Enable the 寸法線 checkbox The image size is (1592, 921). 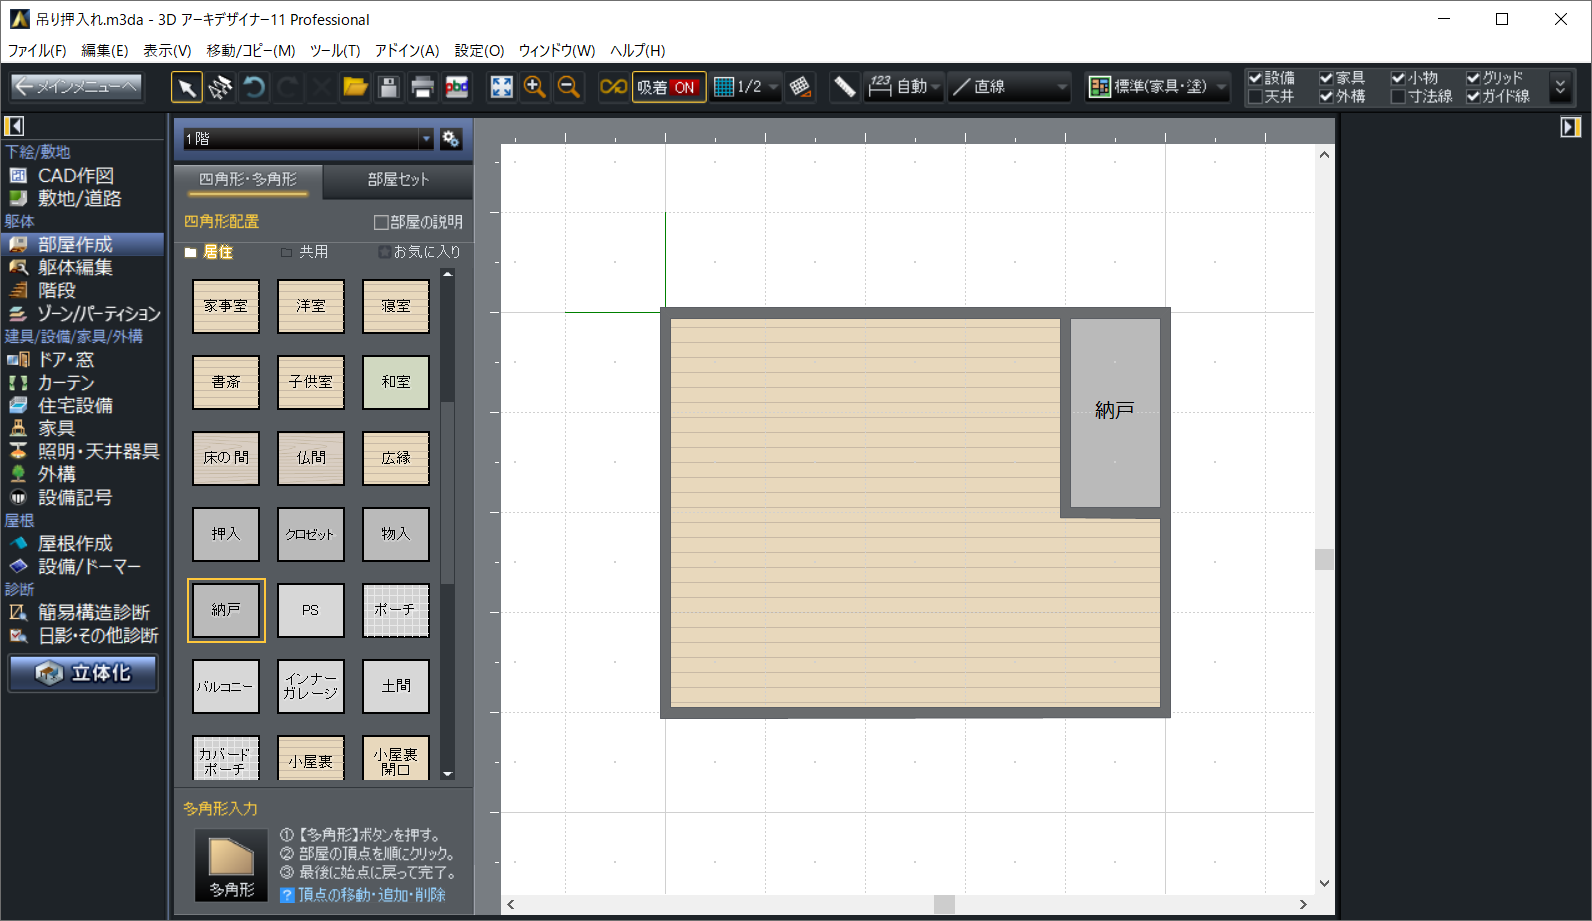click(x=1399, y=97)
